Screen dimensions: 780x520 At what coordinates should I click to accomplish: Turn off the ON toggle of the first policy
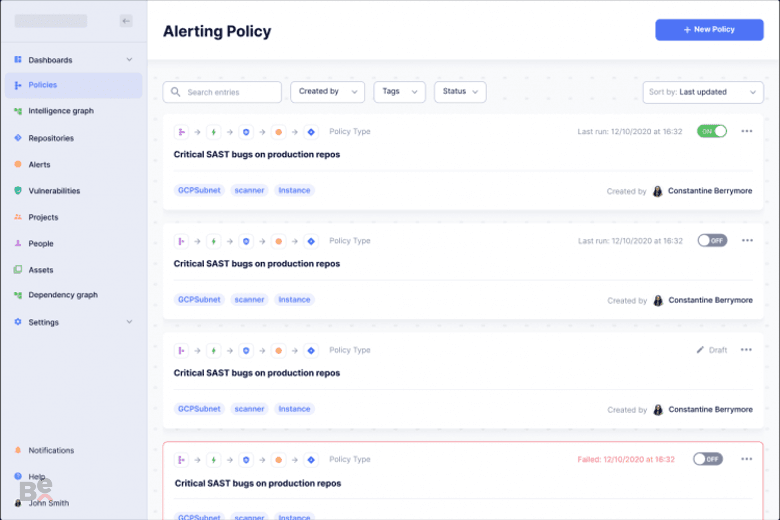coord(712,131)
